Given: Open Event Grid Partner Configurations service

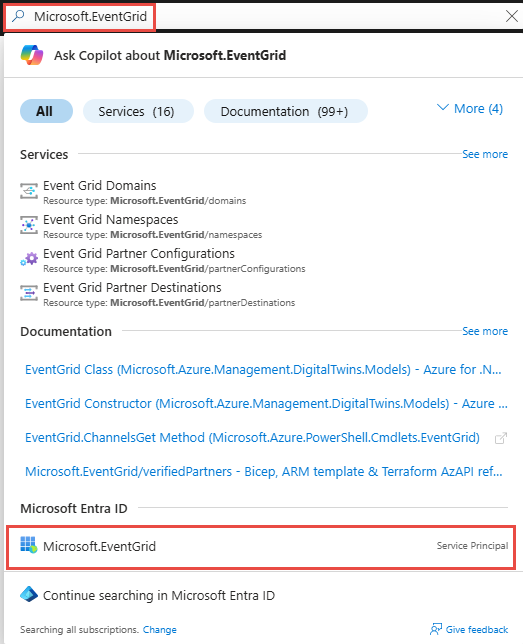Looking at the screenshot, I should point(139,254).
